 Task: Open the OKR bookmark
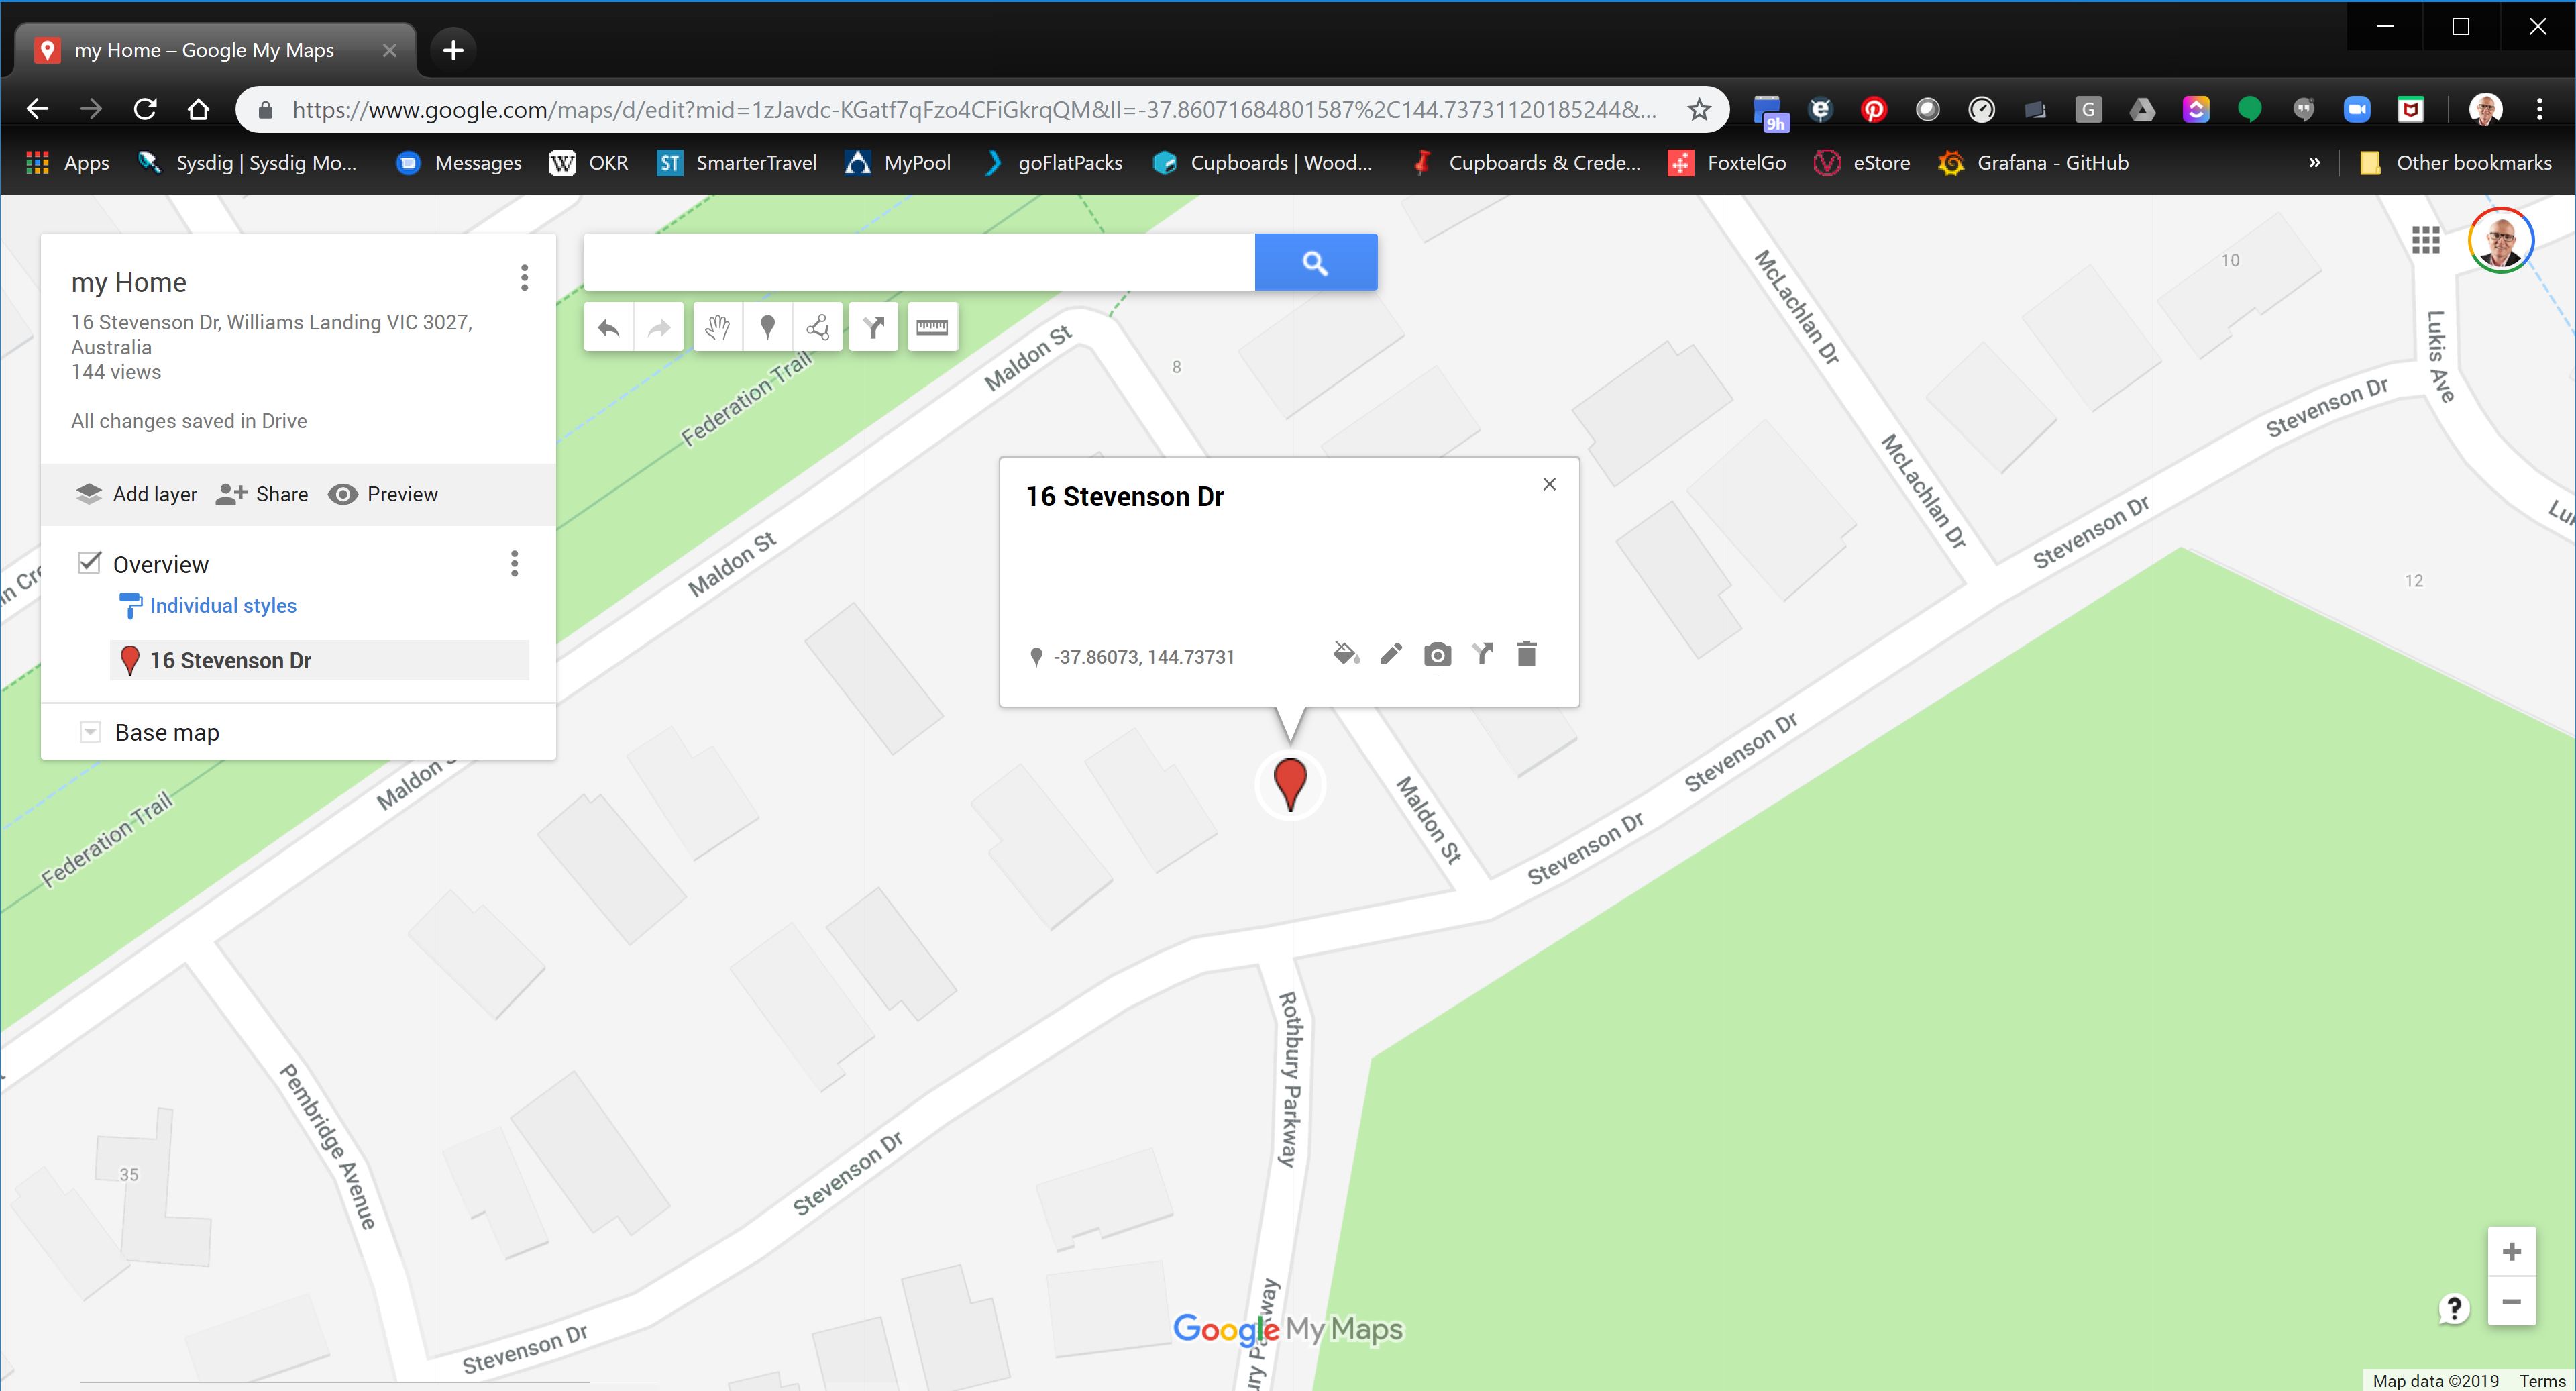(589, 163)
